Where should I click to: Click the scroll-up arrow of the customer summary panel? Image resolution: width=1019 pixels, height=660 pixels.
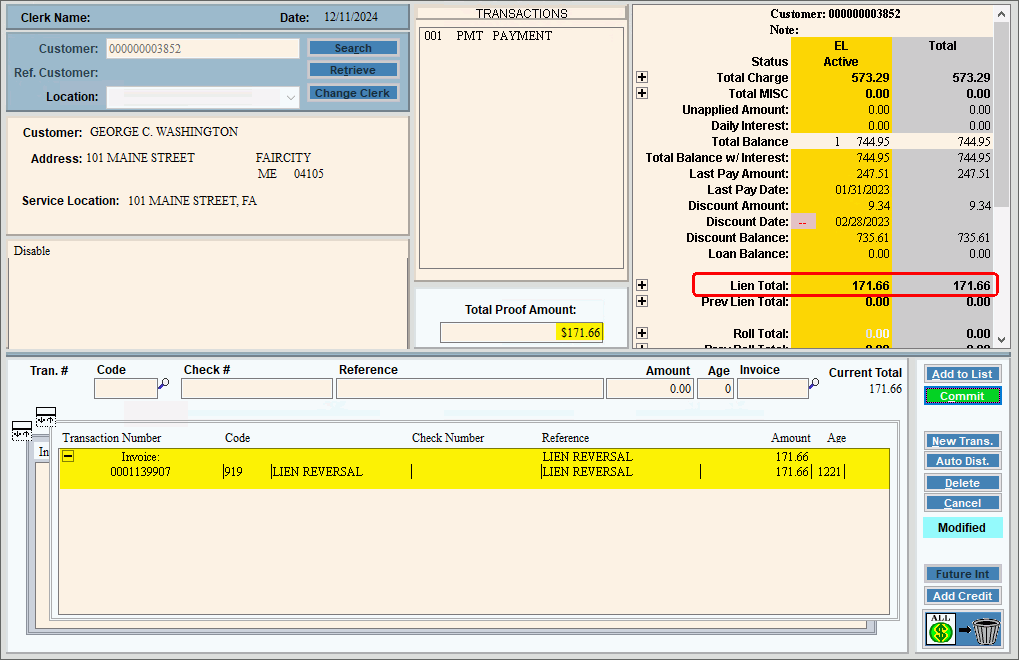(x=1001, y=14)
